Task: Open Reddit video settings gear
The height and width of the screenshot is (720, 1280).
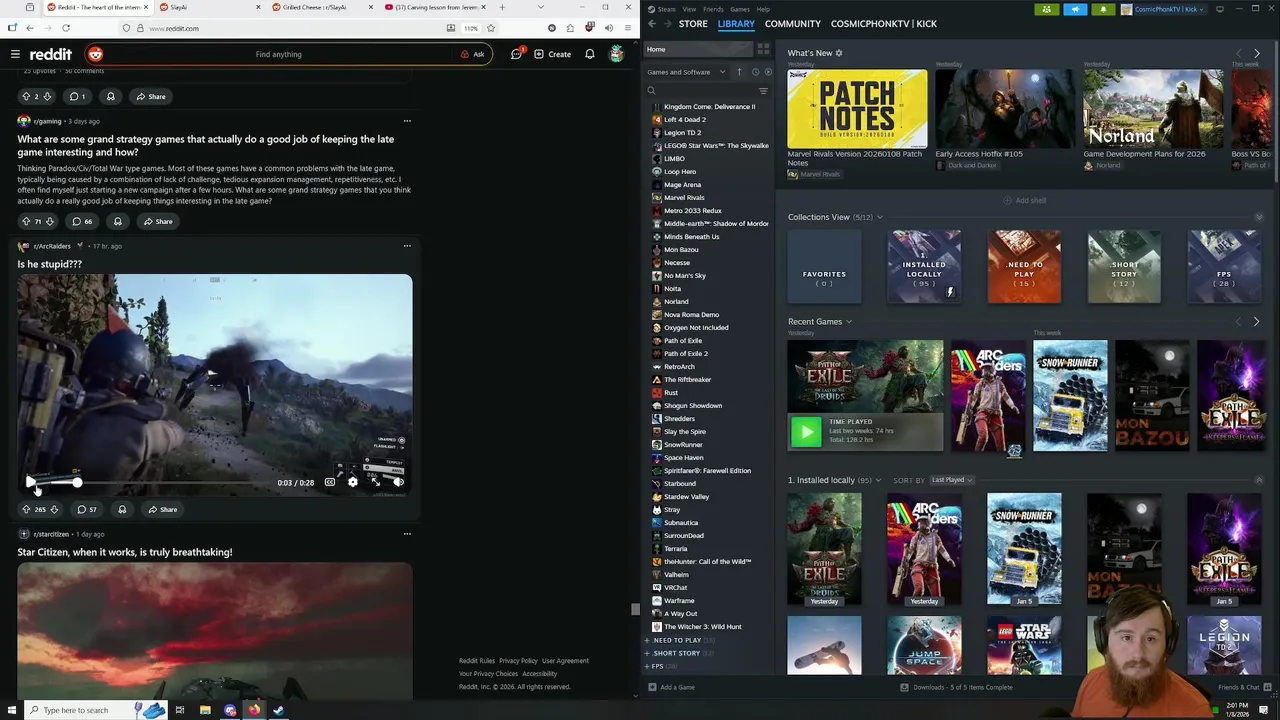Action: 352,482
